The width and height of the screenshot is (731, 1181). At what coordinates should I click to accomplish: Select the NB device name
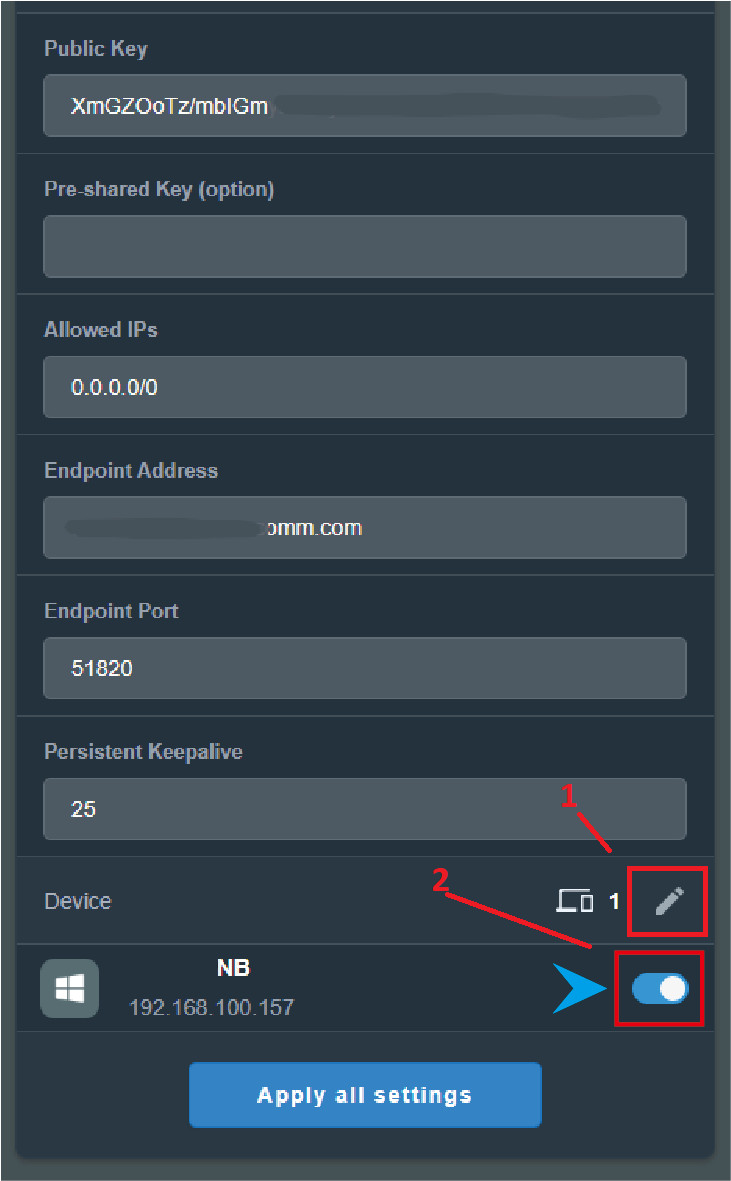click(x=233, y=968)
